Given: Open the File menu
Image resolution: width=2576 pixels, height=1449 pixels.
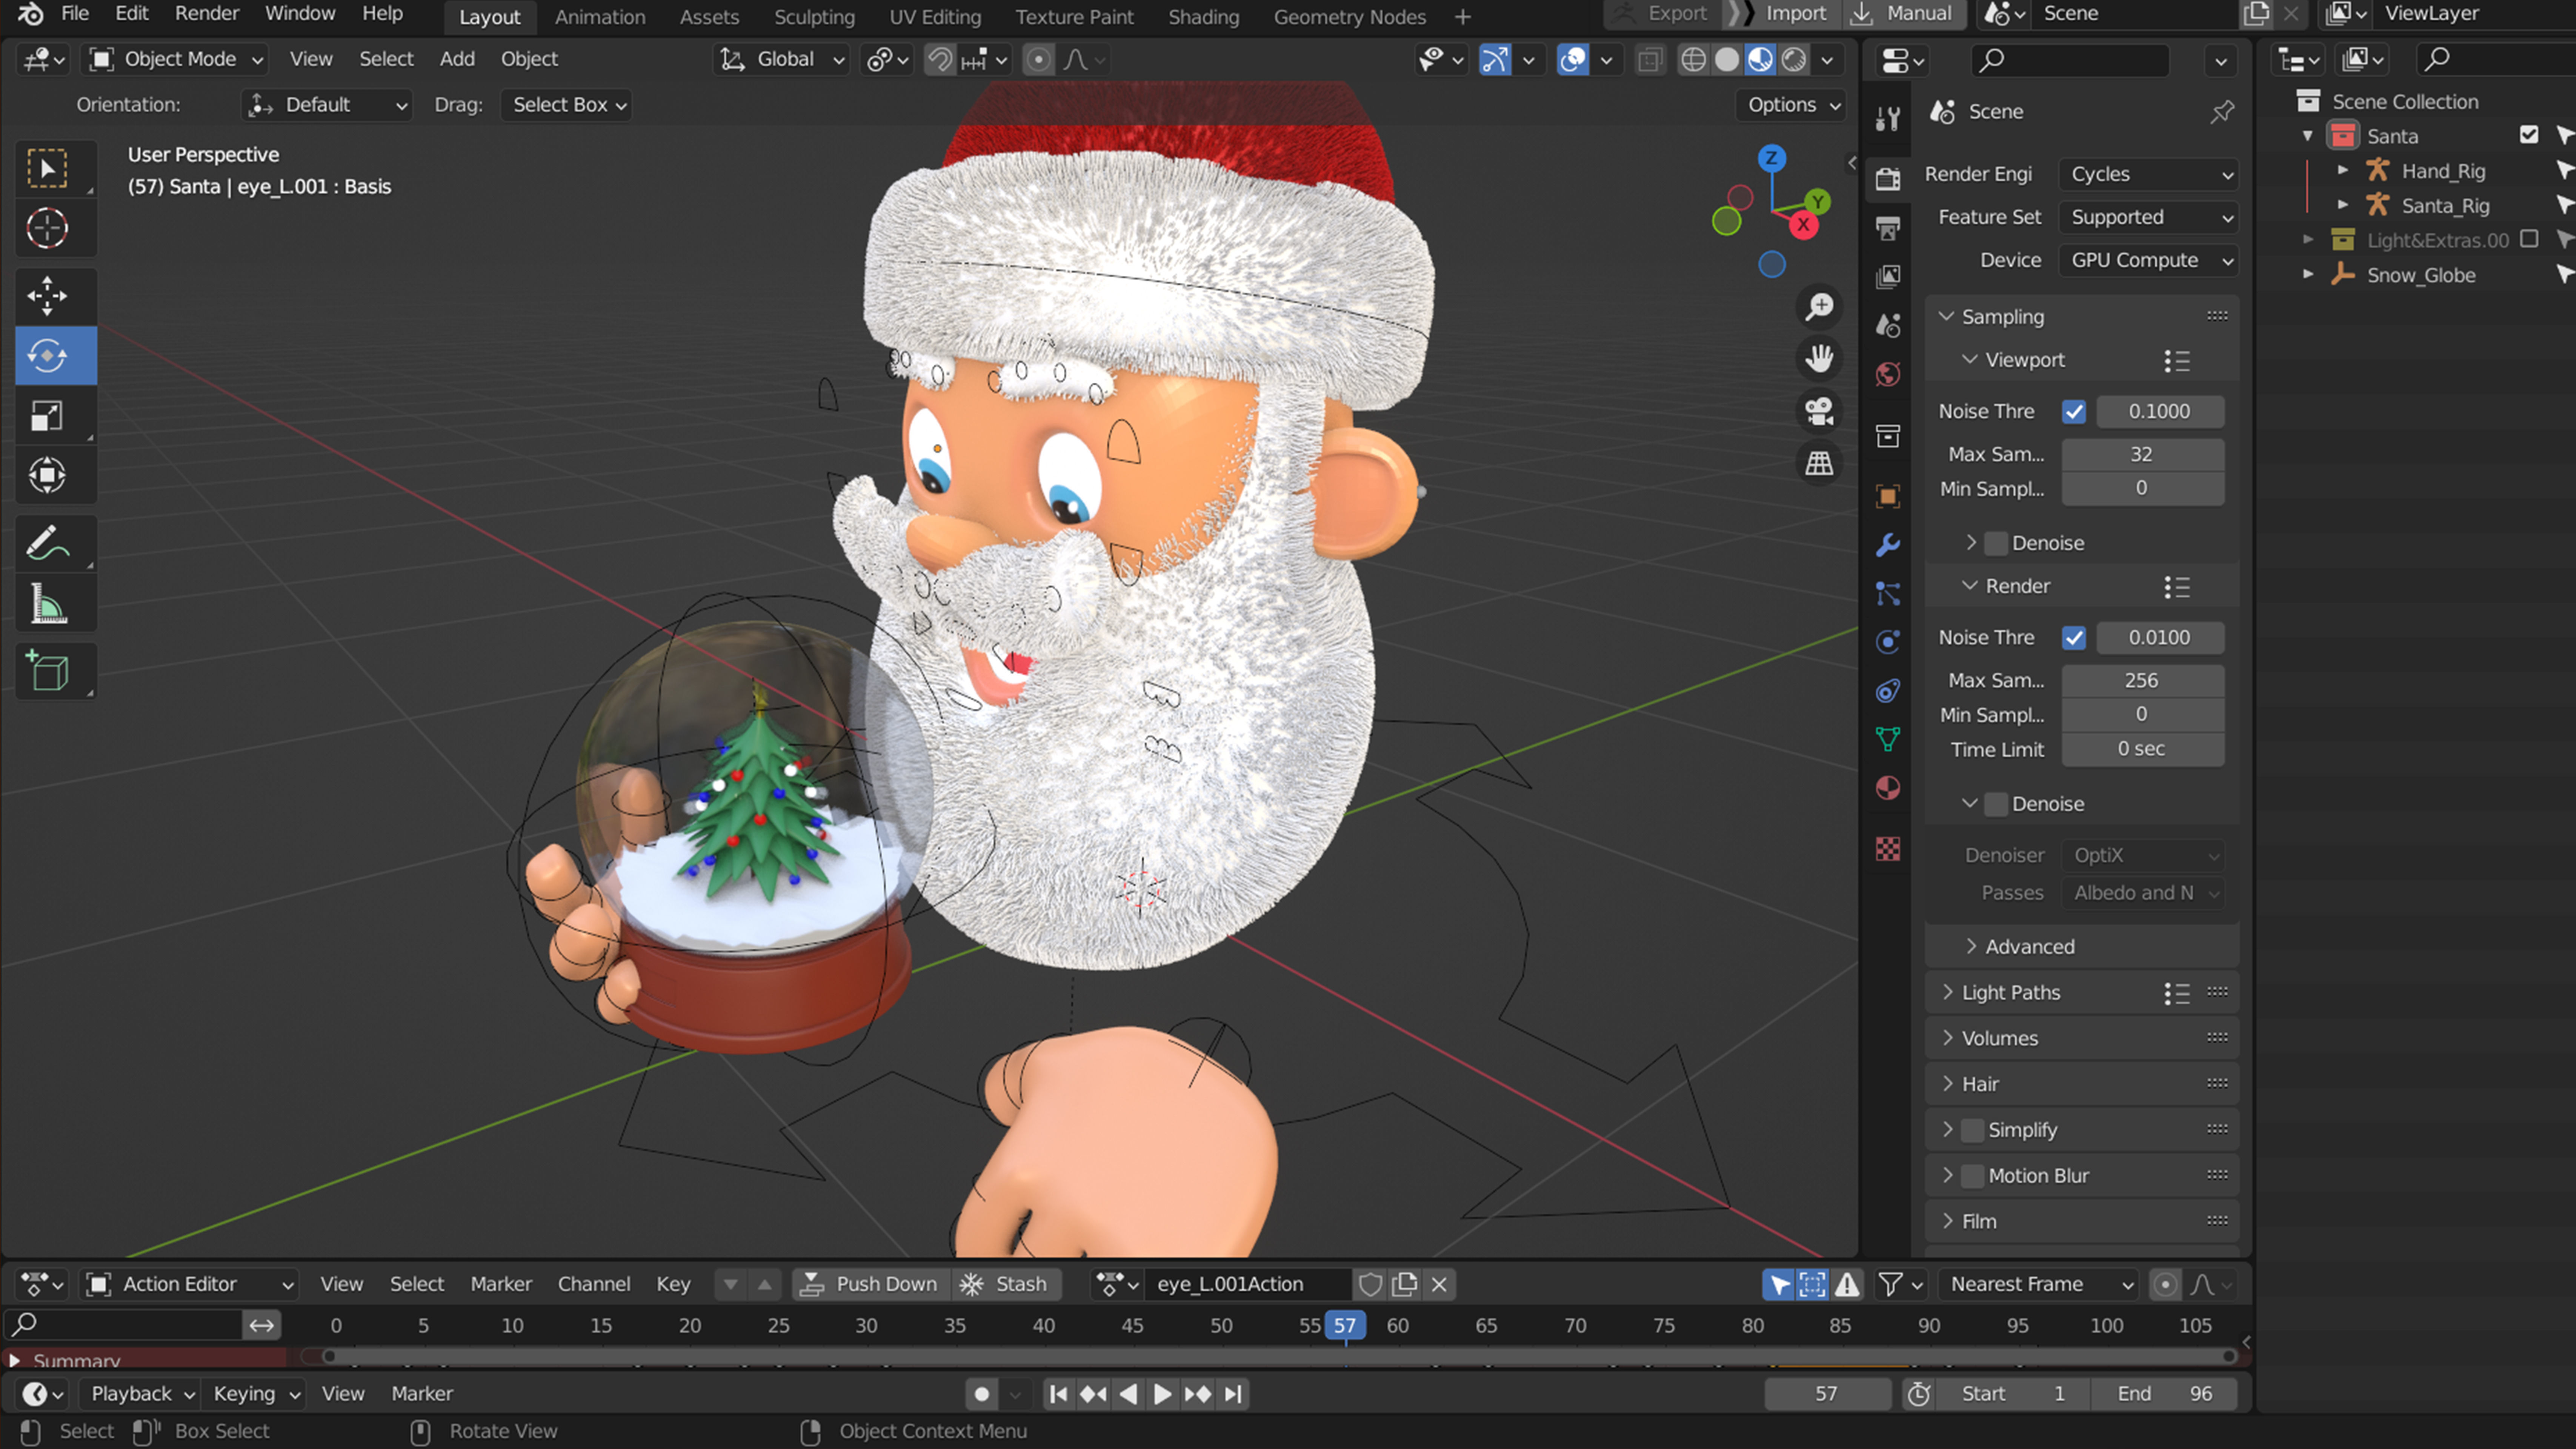Looking at the screenshot, I should click(75, 14).
